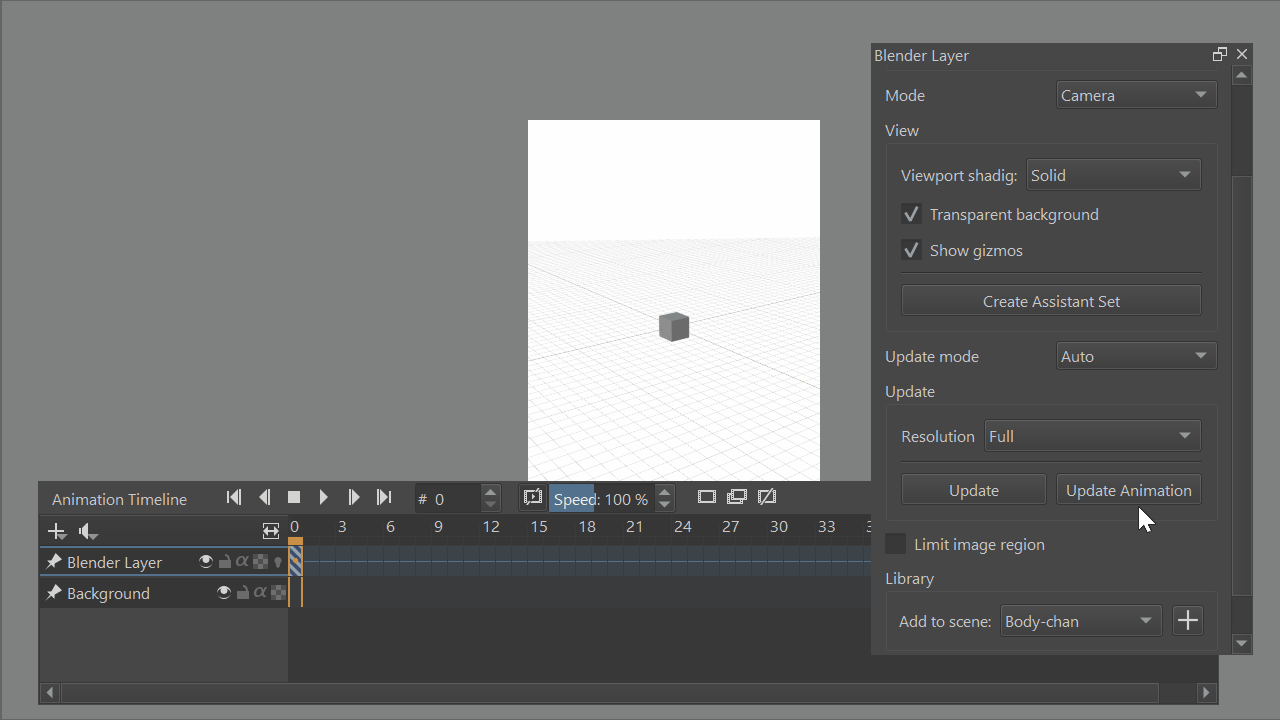Viewport: 1280px width, 720px height.
Task: Enable Limit image region checkbox
Action: click(x=896, y=544)
